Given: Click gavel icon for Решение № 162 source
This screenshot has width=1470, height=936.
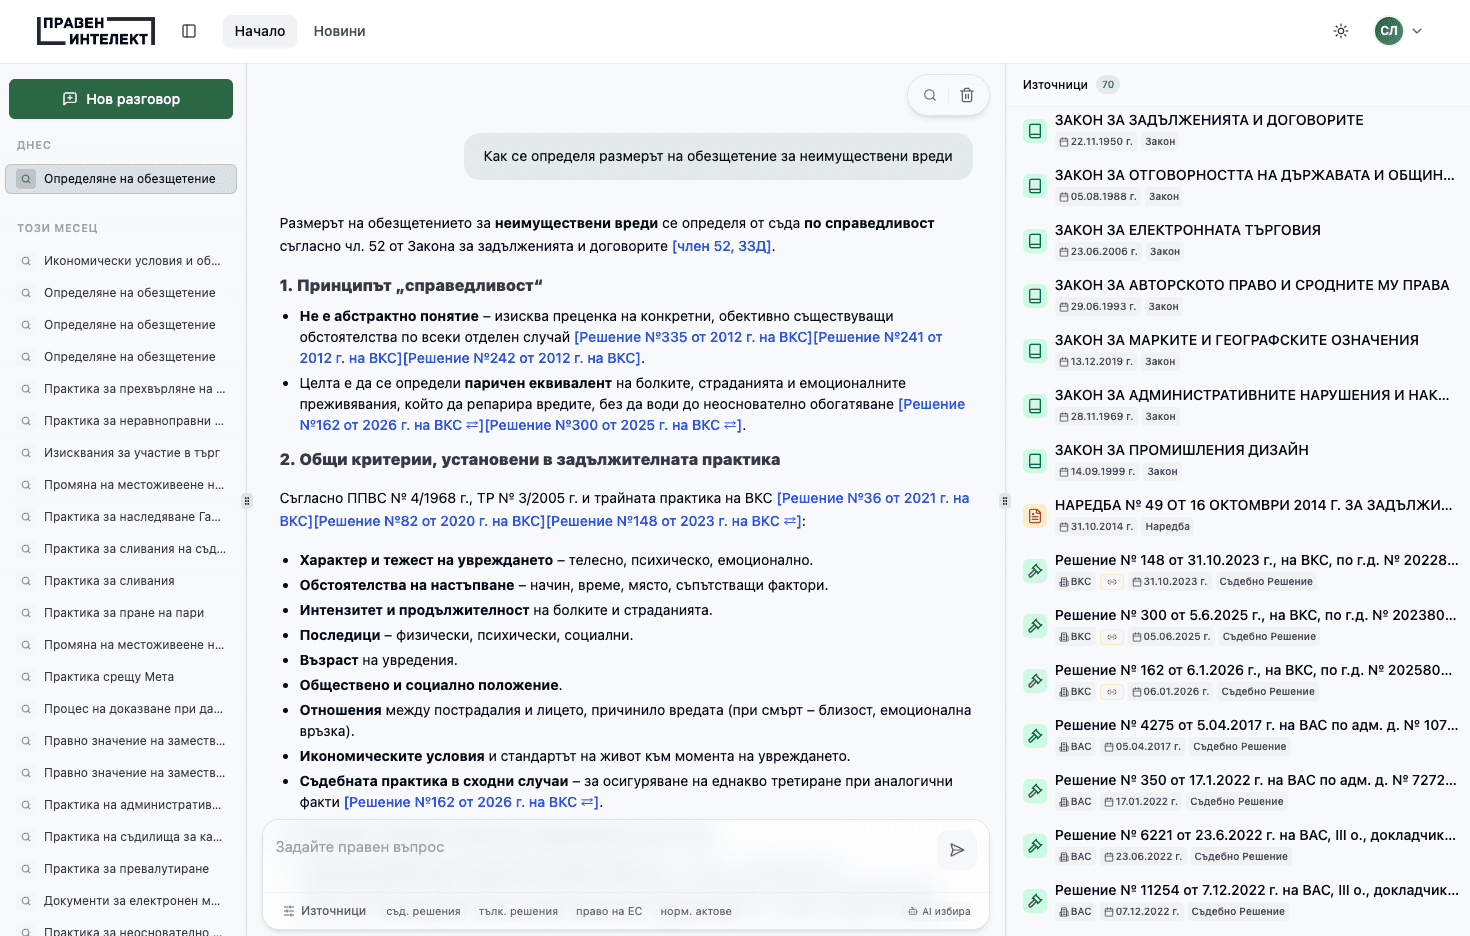Looking at the screenshot, I should coord(1035,681).
